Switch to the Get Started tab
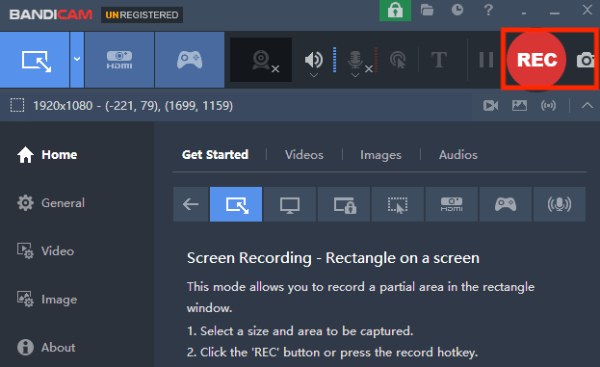 click(215, 155)
